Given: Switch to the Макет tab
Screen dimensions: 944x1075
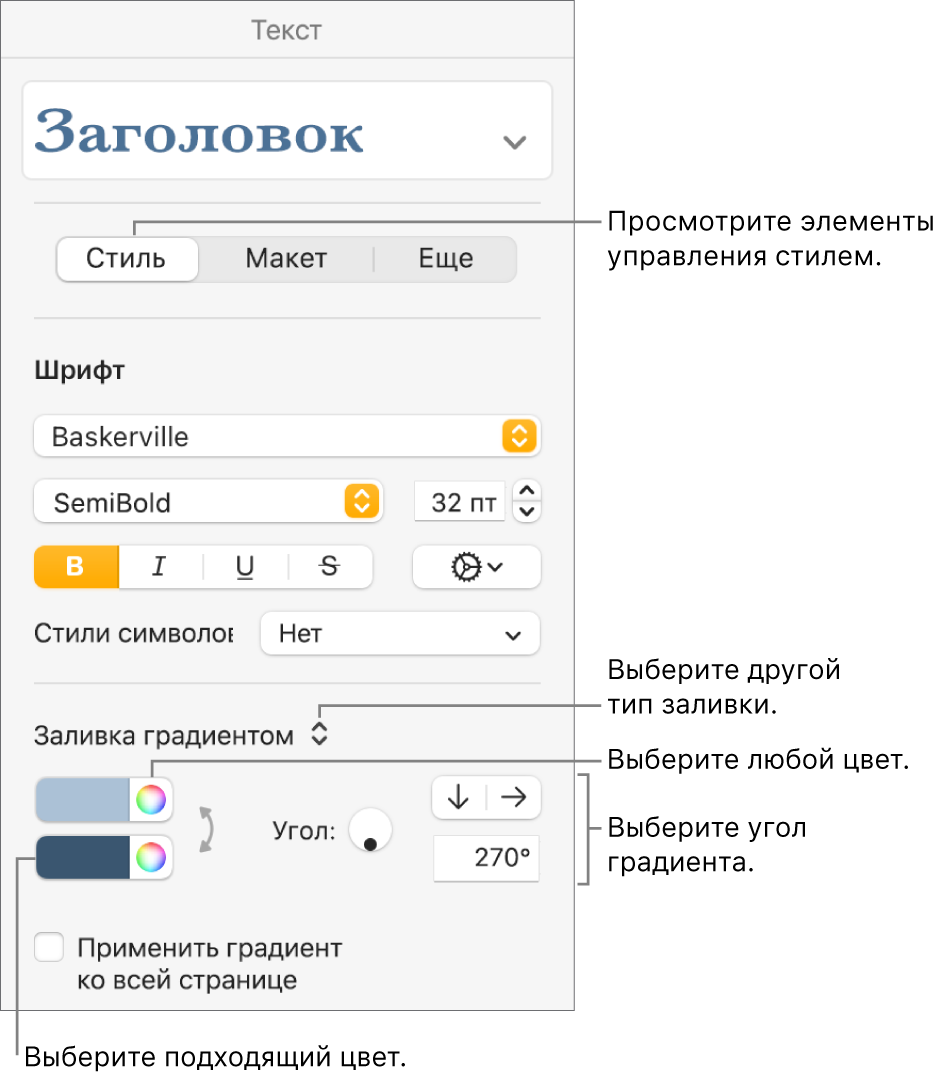Looking at the screenshot, I should coord(286,258).
